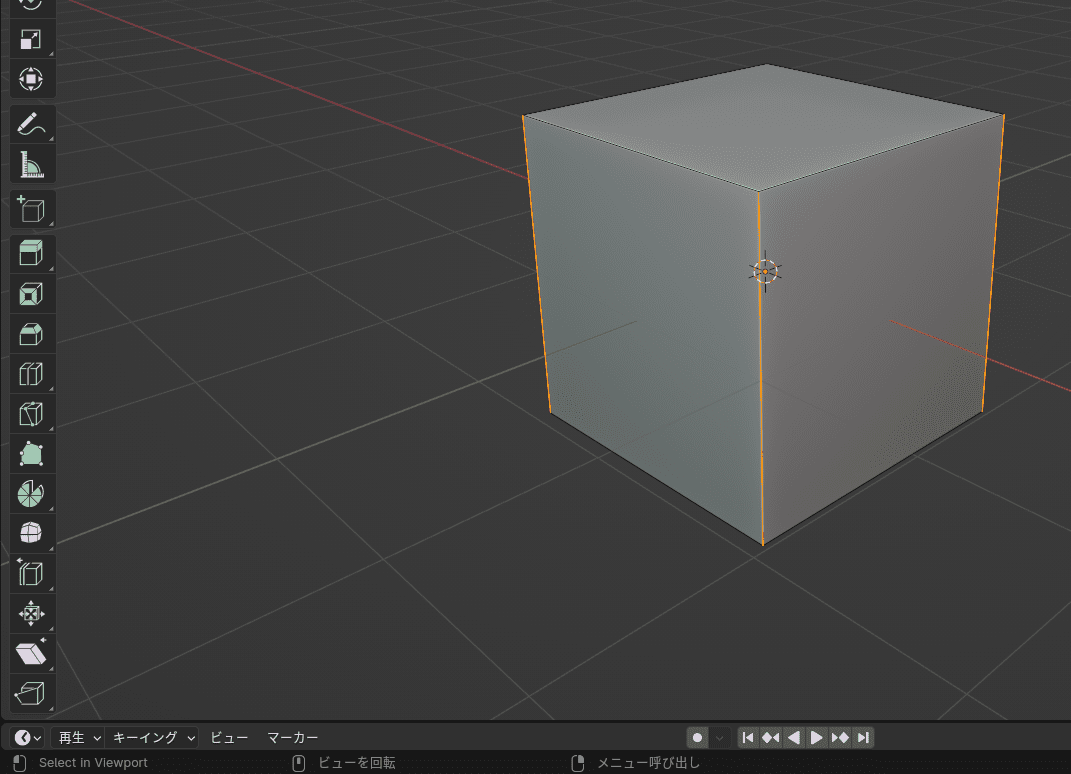Open the timeline editor type dropdown
Image resolution: width=1071 pixels, height=774 pixels.
tap(28, 737)
